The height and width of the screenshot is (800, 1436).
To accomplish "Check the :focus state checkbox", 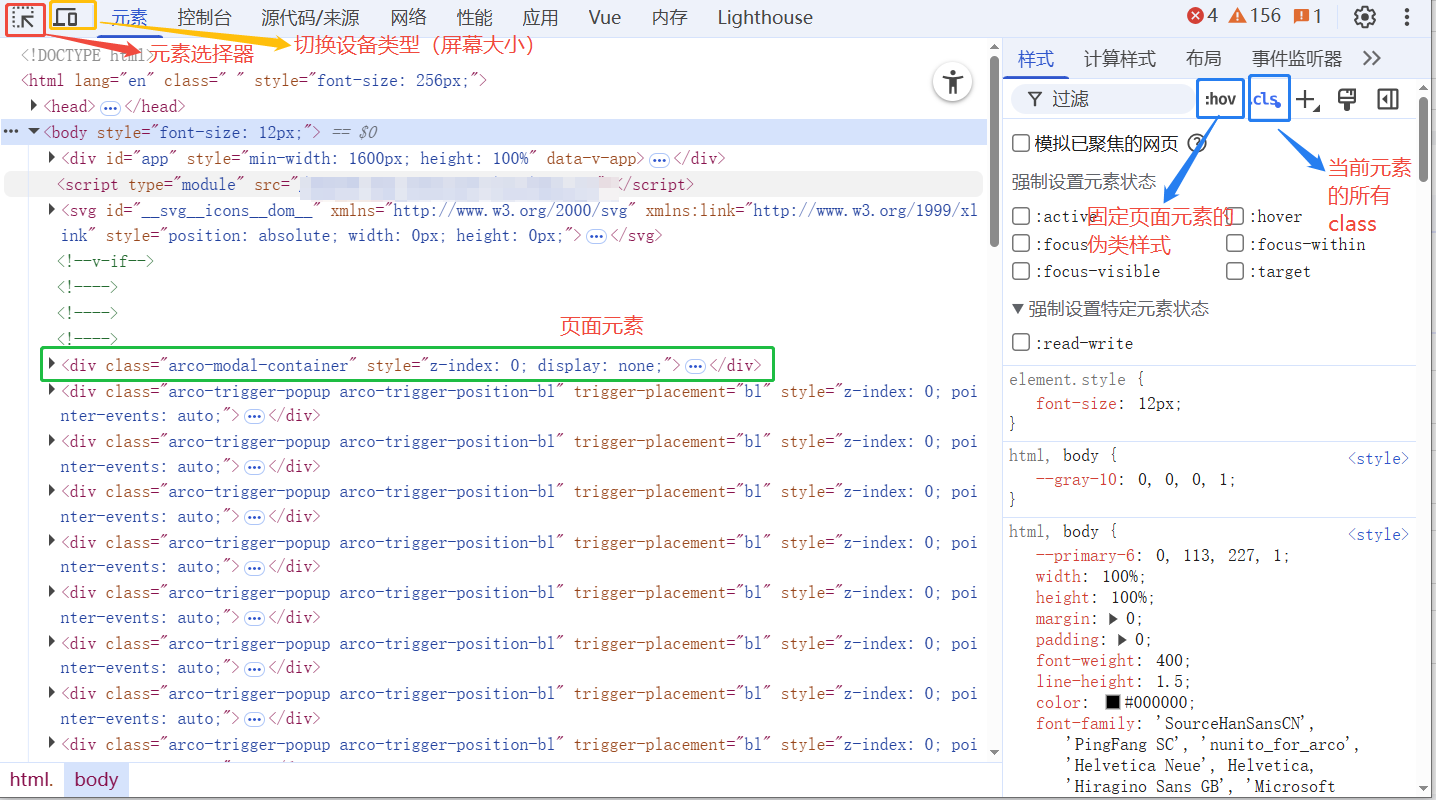I will 1021,243.
